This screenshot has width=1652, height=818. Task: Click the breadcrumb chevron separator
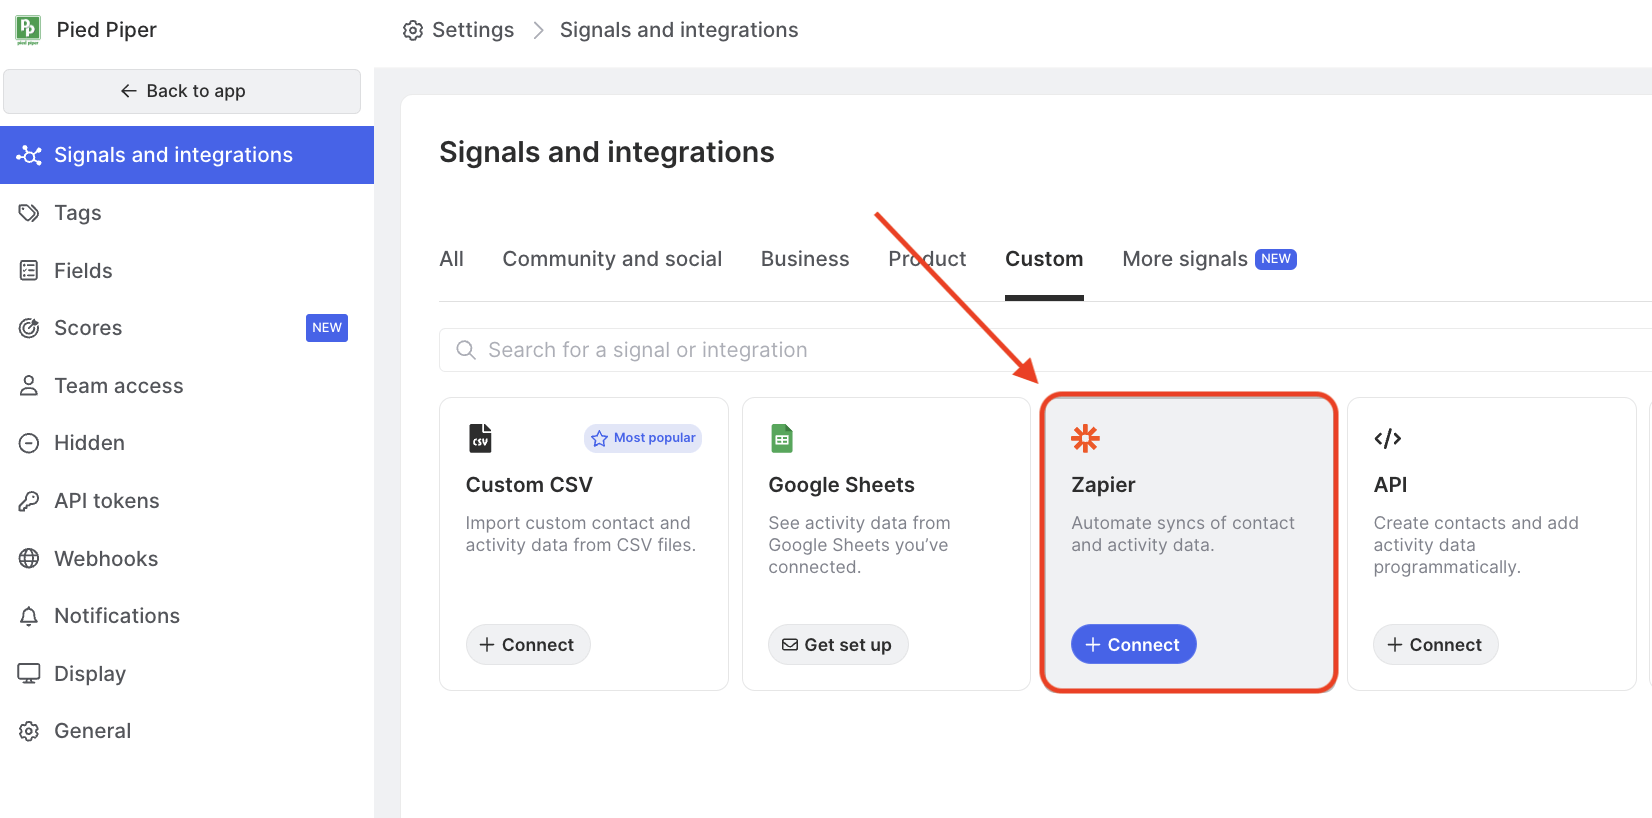[x=538, y=31]
